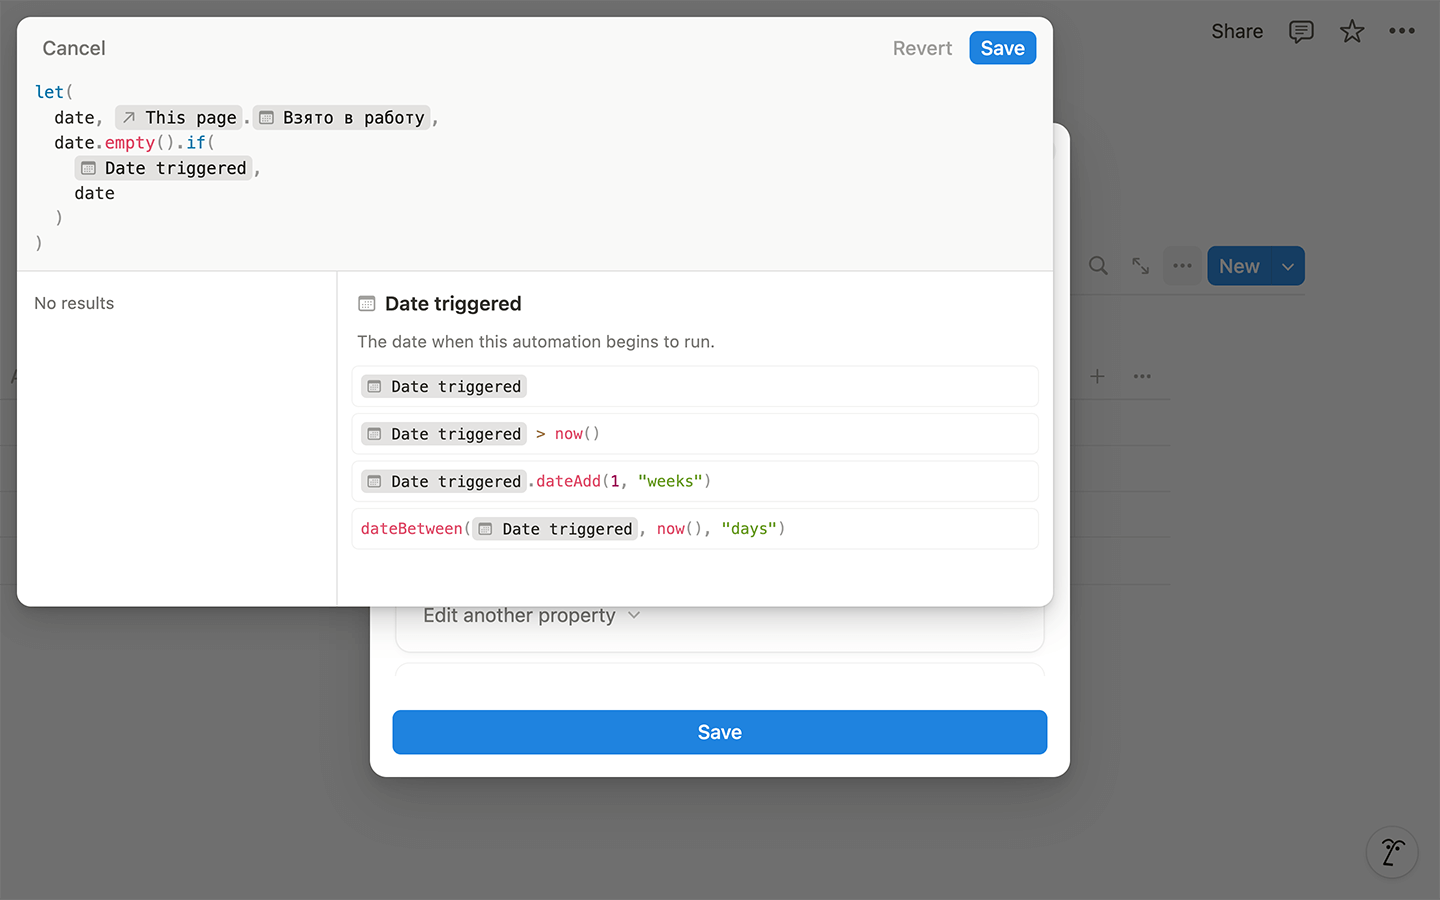The width and height of the screenshot is (1440, 900).
Task: Choose the dateBetween days example
Action: pyautogui.click(x=695, y=529)
